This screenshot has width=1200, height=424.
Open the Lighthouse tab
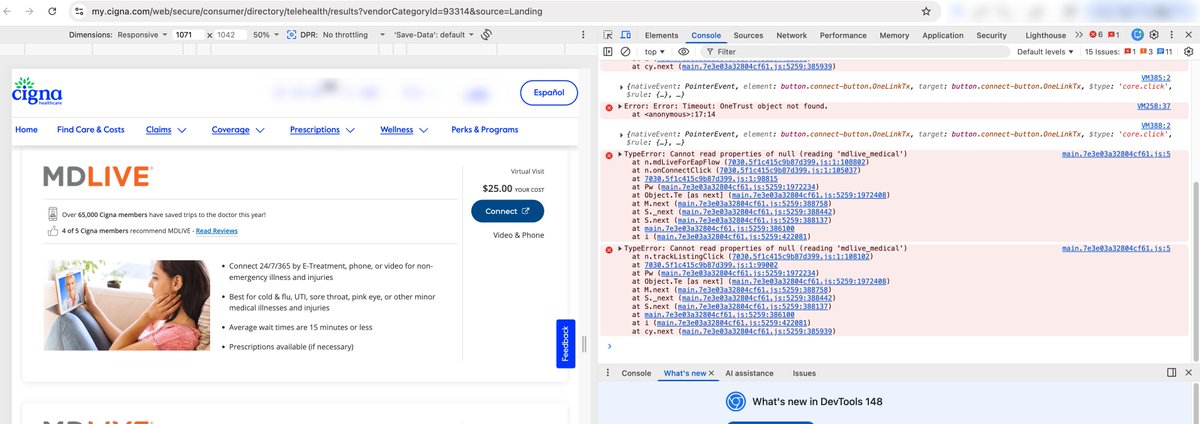coord(1044,35)
